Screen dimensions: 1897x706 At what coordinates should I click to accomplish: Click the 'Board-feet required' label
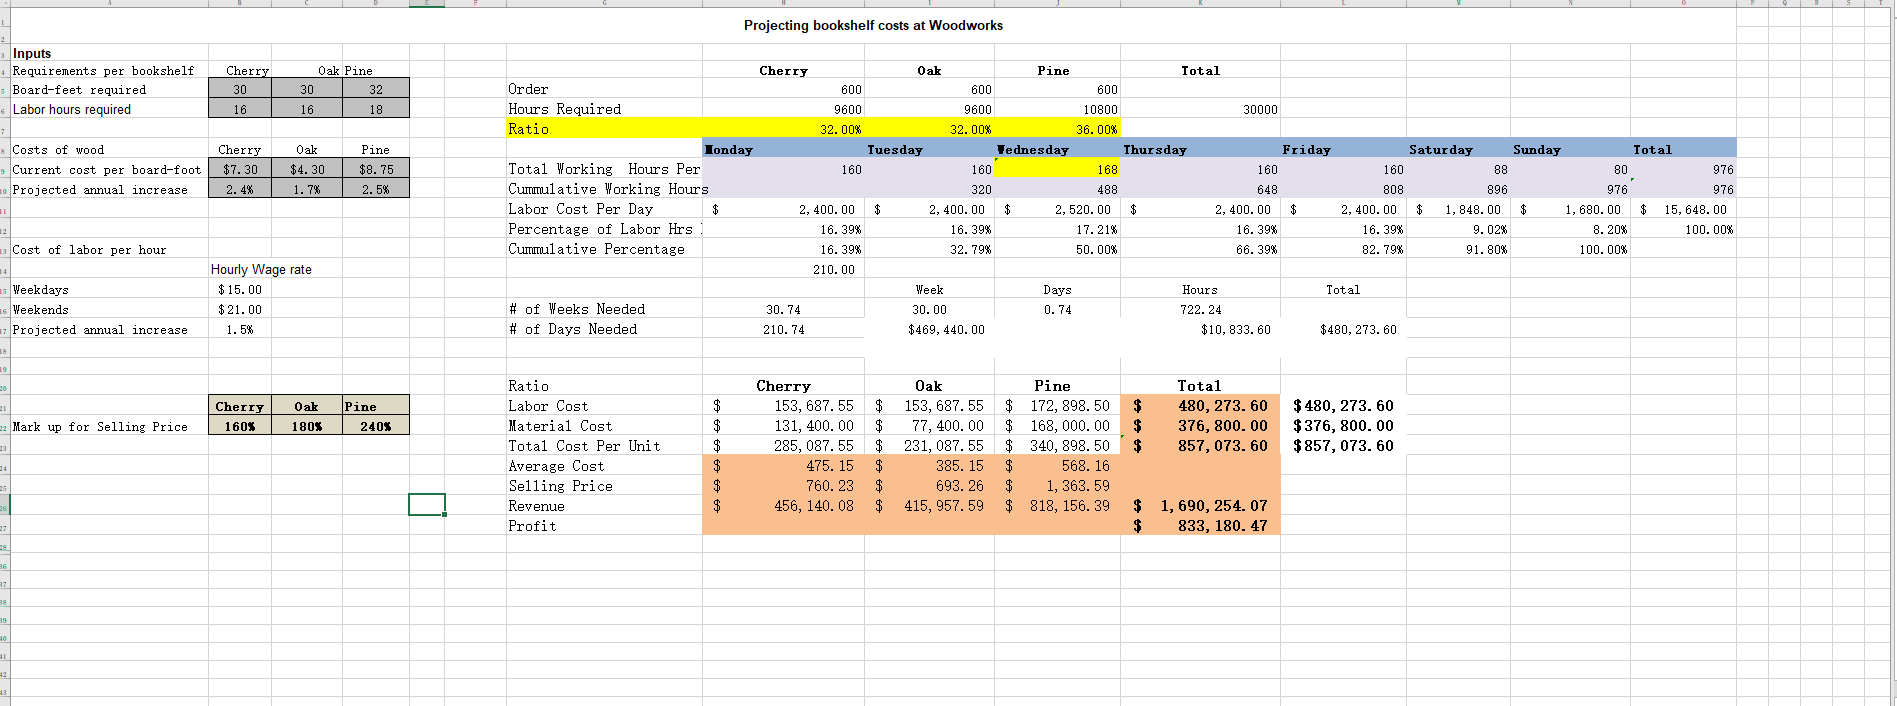pyautogui.click(x=79, y=90)
